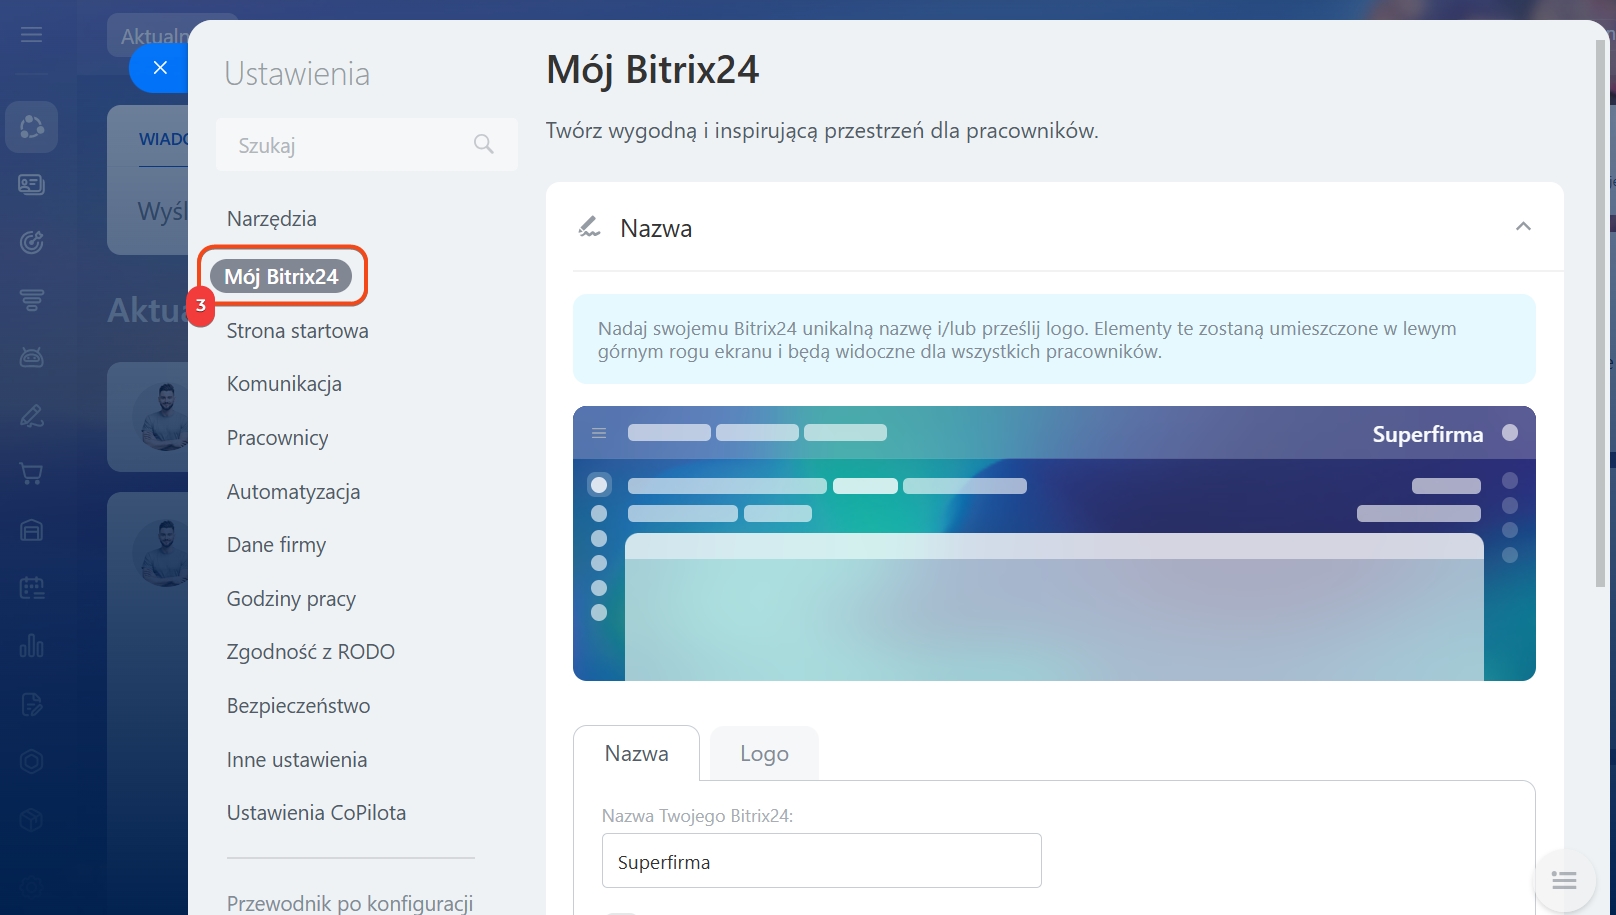
Task: Open the shopping cart icon in sidebar
Action: tap(32, 473)
